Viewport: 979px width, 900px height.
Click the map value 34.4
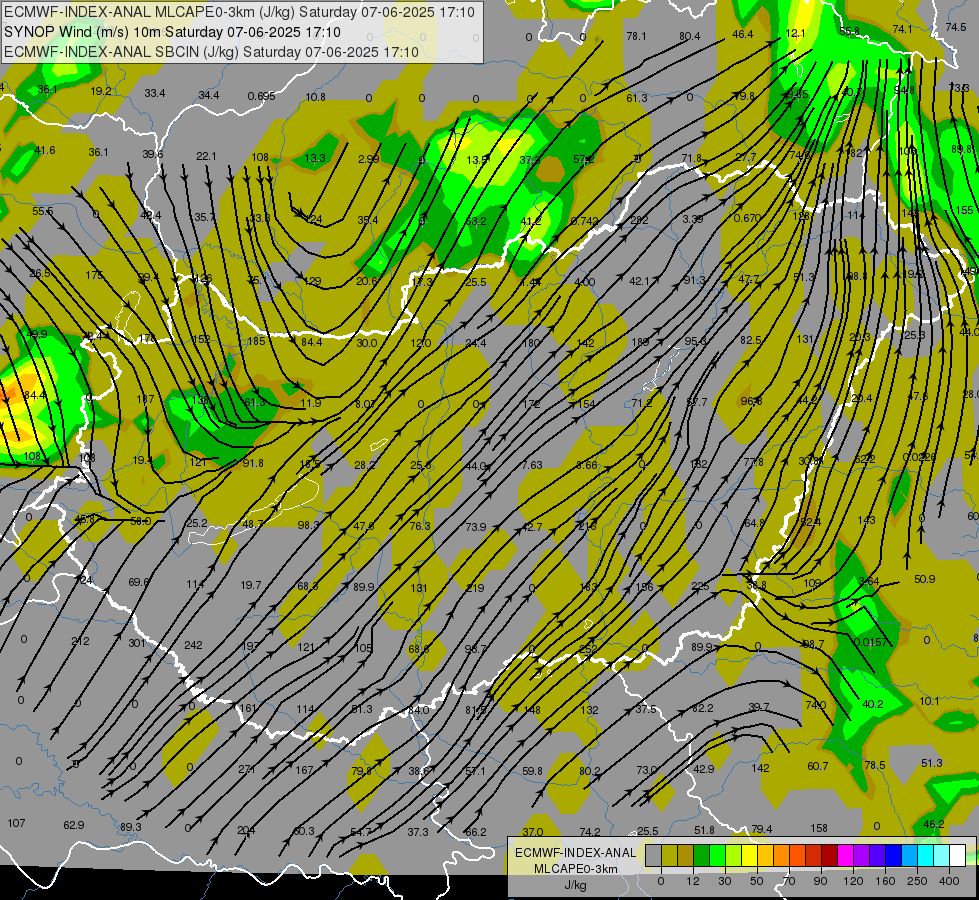tap(209, 95)
